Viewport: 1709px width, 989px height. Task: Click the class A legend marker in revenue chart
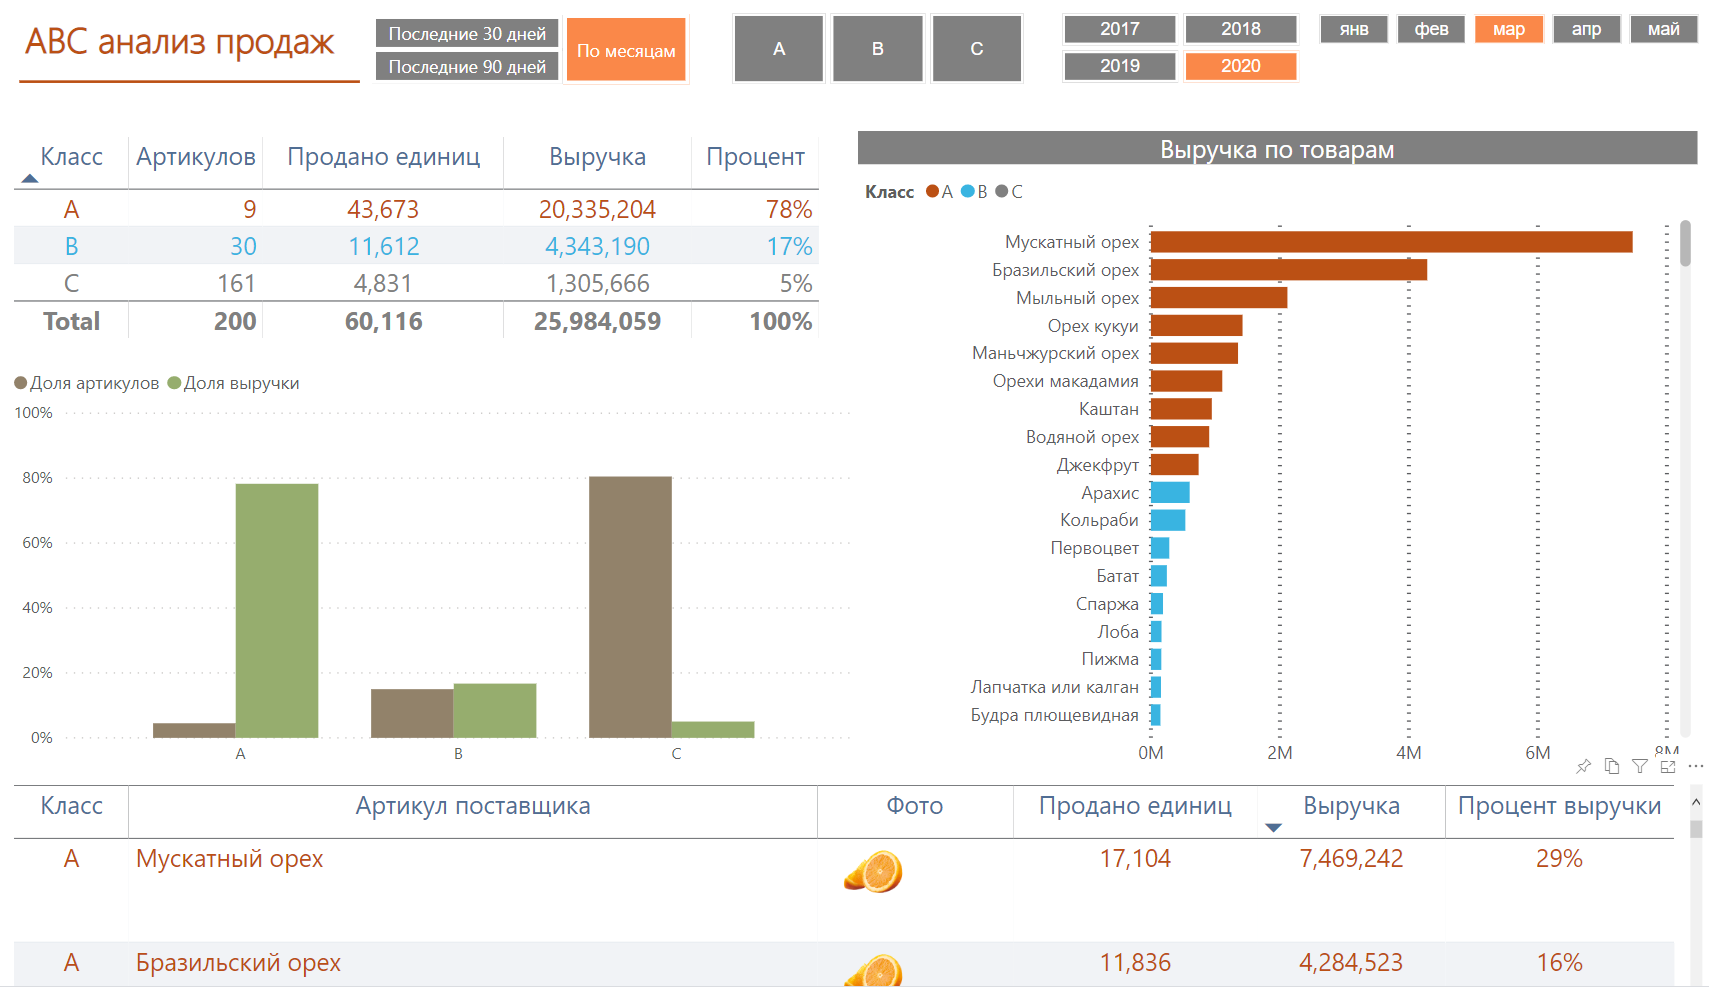tap(932, 191)
